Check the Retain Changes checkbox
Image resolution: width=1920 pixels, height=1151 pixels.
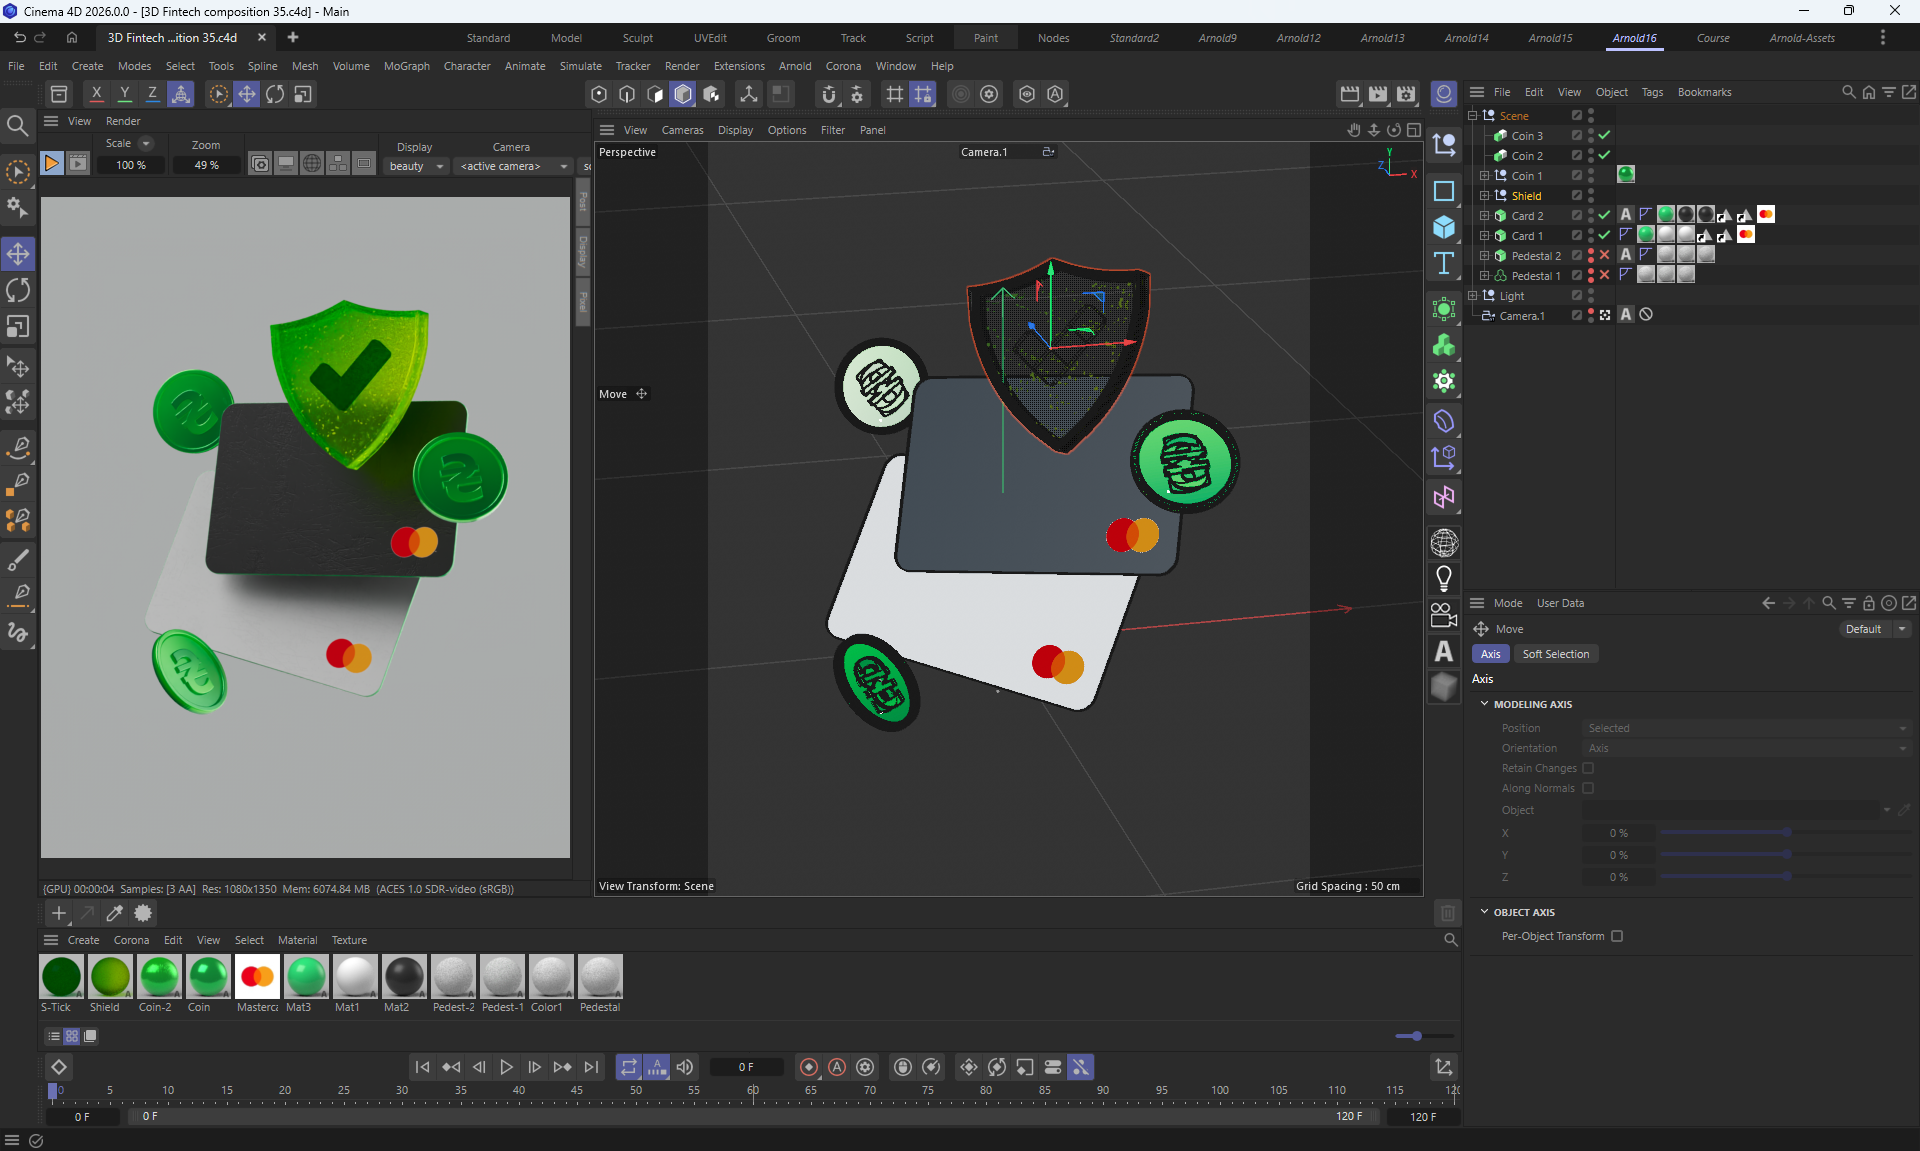click(1588, 768)
